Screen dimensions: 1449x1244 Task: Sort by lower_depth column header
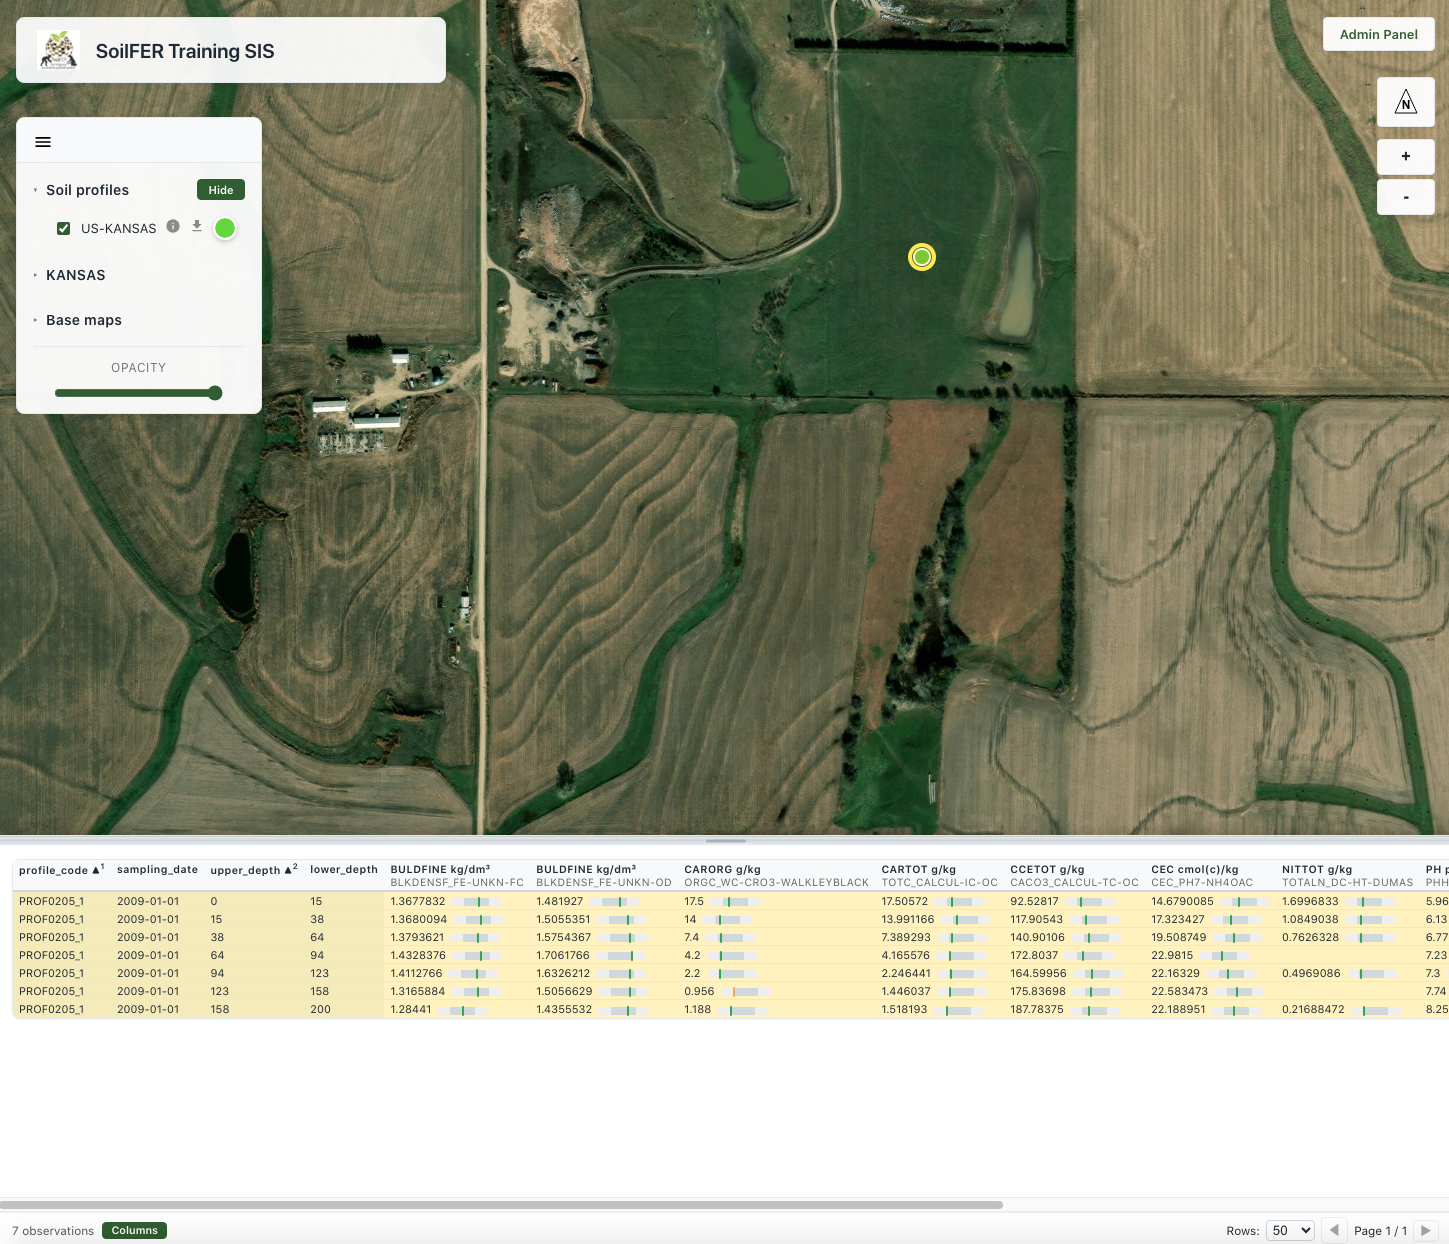pyautogui.click(x=344, y=869)
